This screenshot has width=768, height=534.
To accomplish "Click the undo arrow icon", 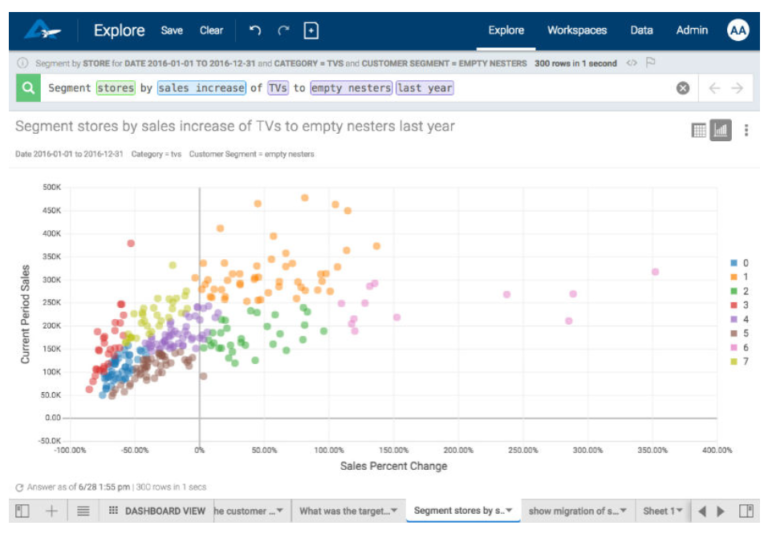I will point(256,31).
